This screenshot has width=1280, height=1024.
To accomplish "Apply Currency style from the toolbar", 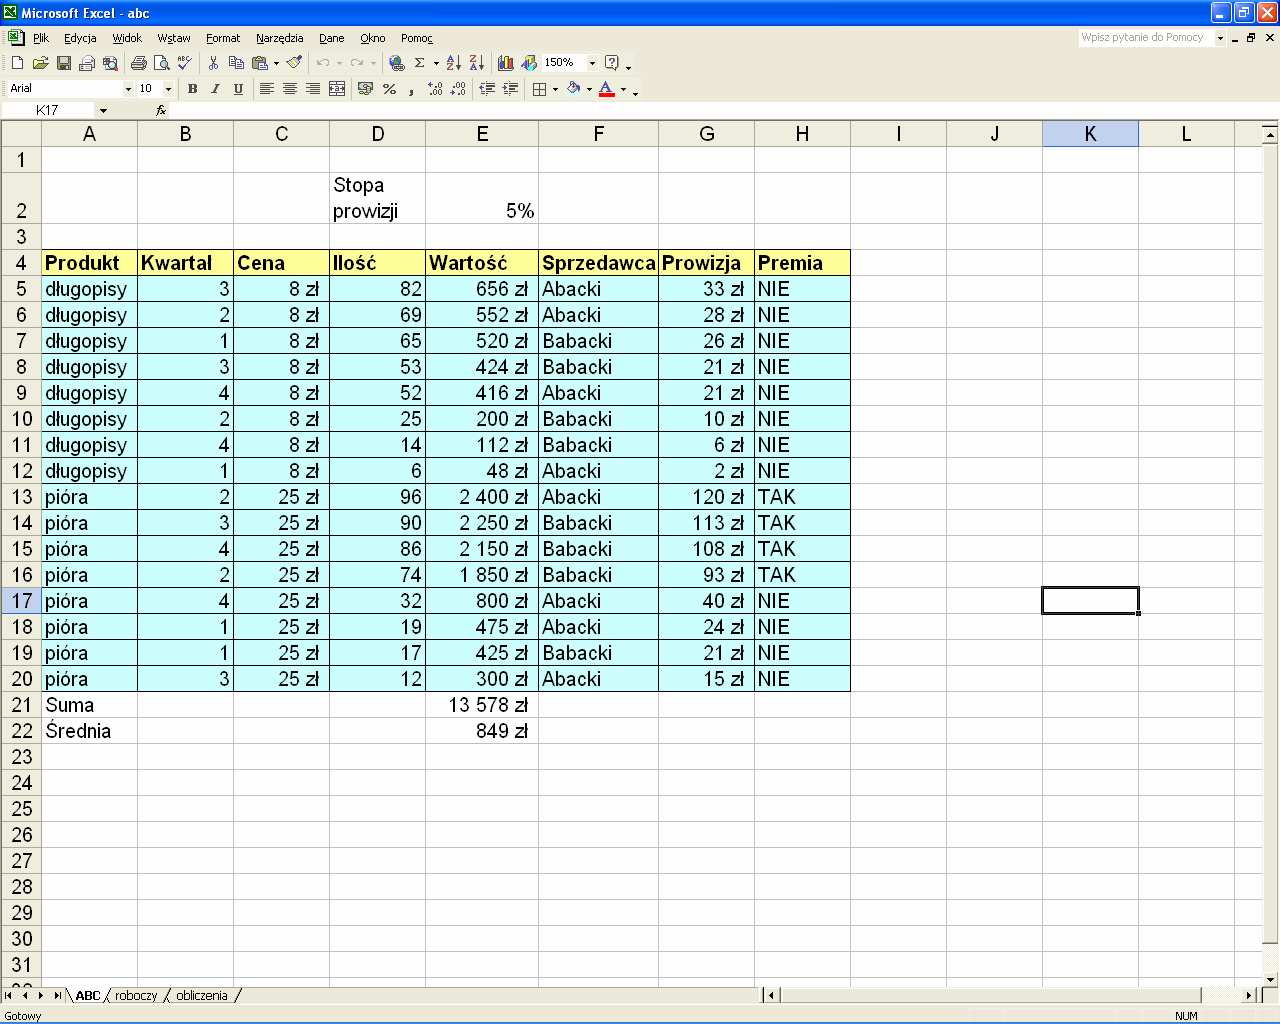I will (366, 89).
